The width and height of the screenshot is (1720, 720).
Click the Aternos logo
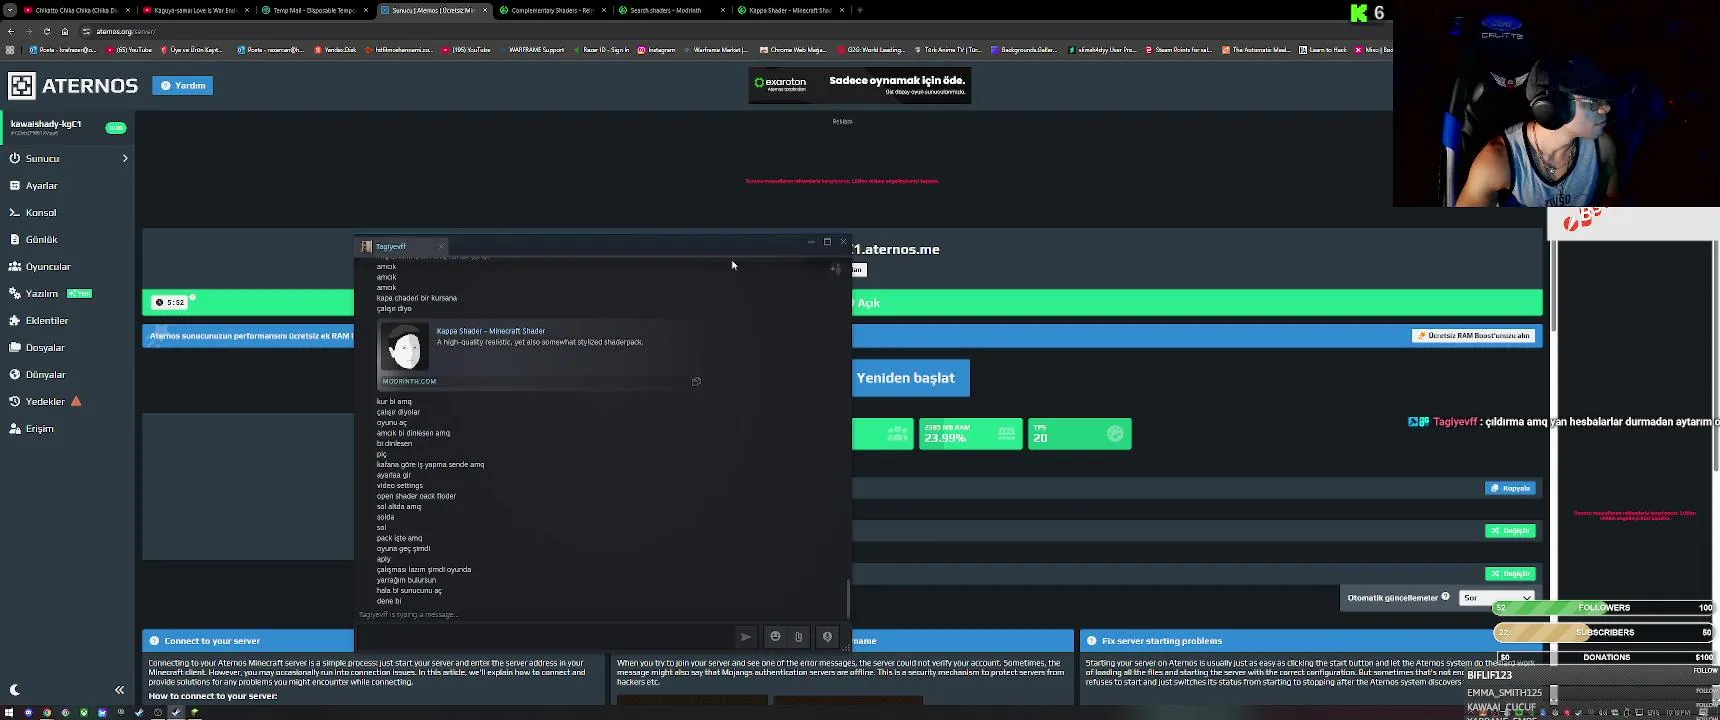[x=73, y=85]
